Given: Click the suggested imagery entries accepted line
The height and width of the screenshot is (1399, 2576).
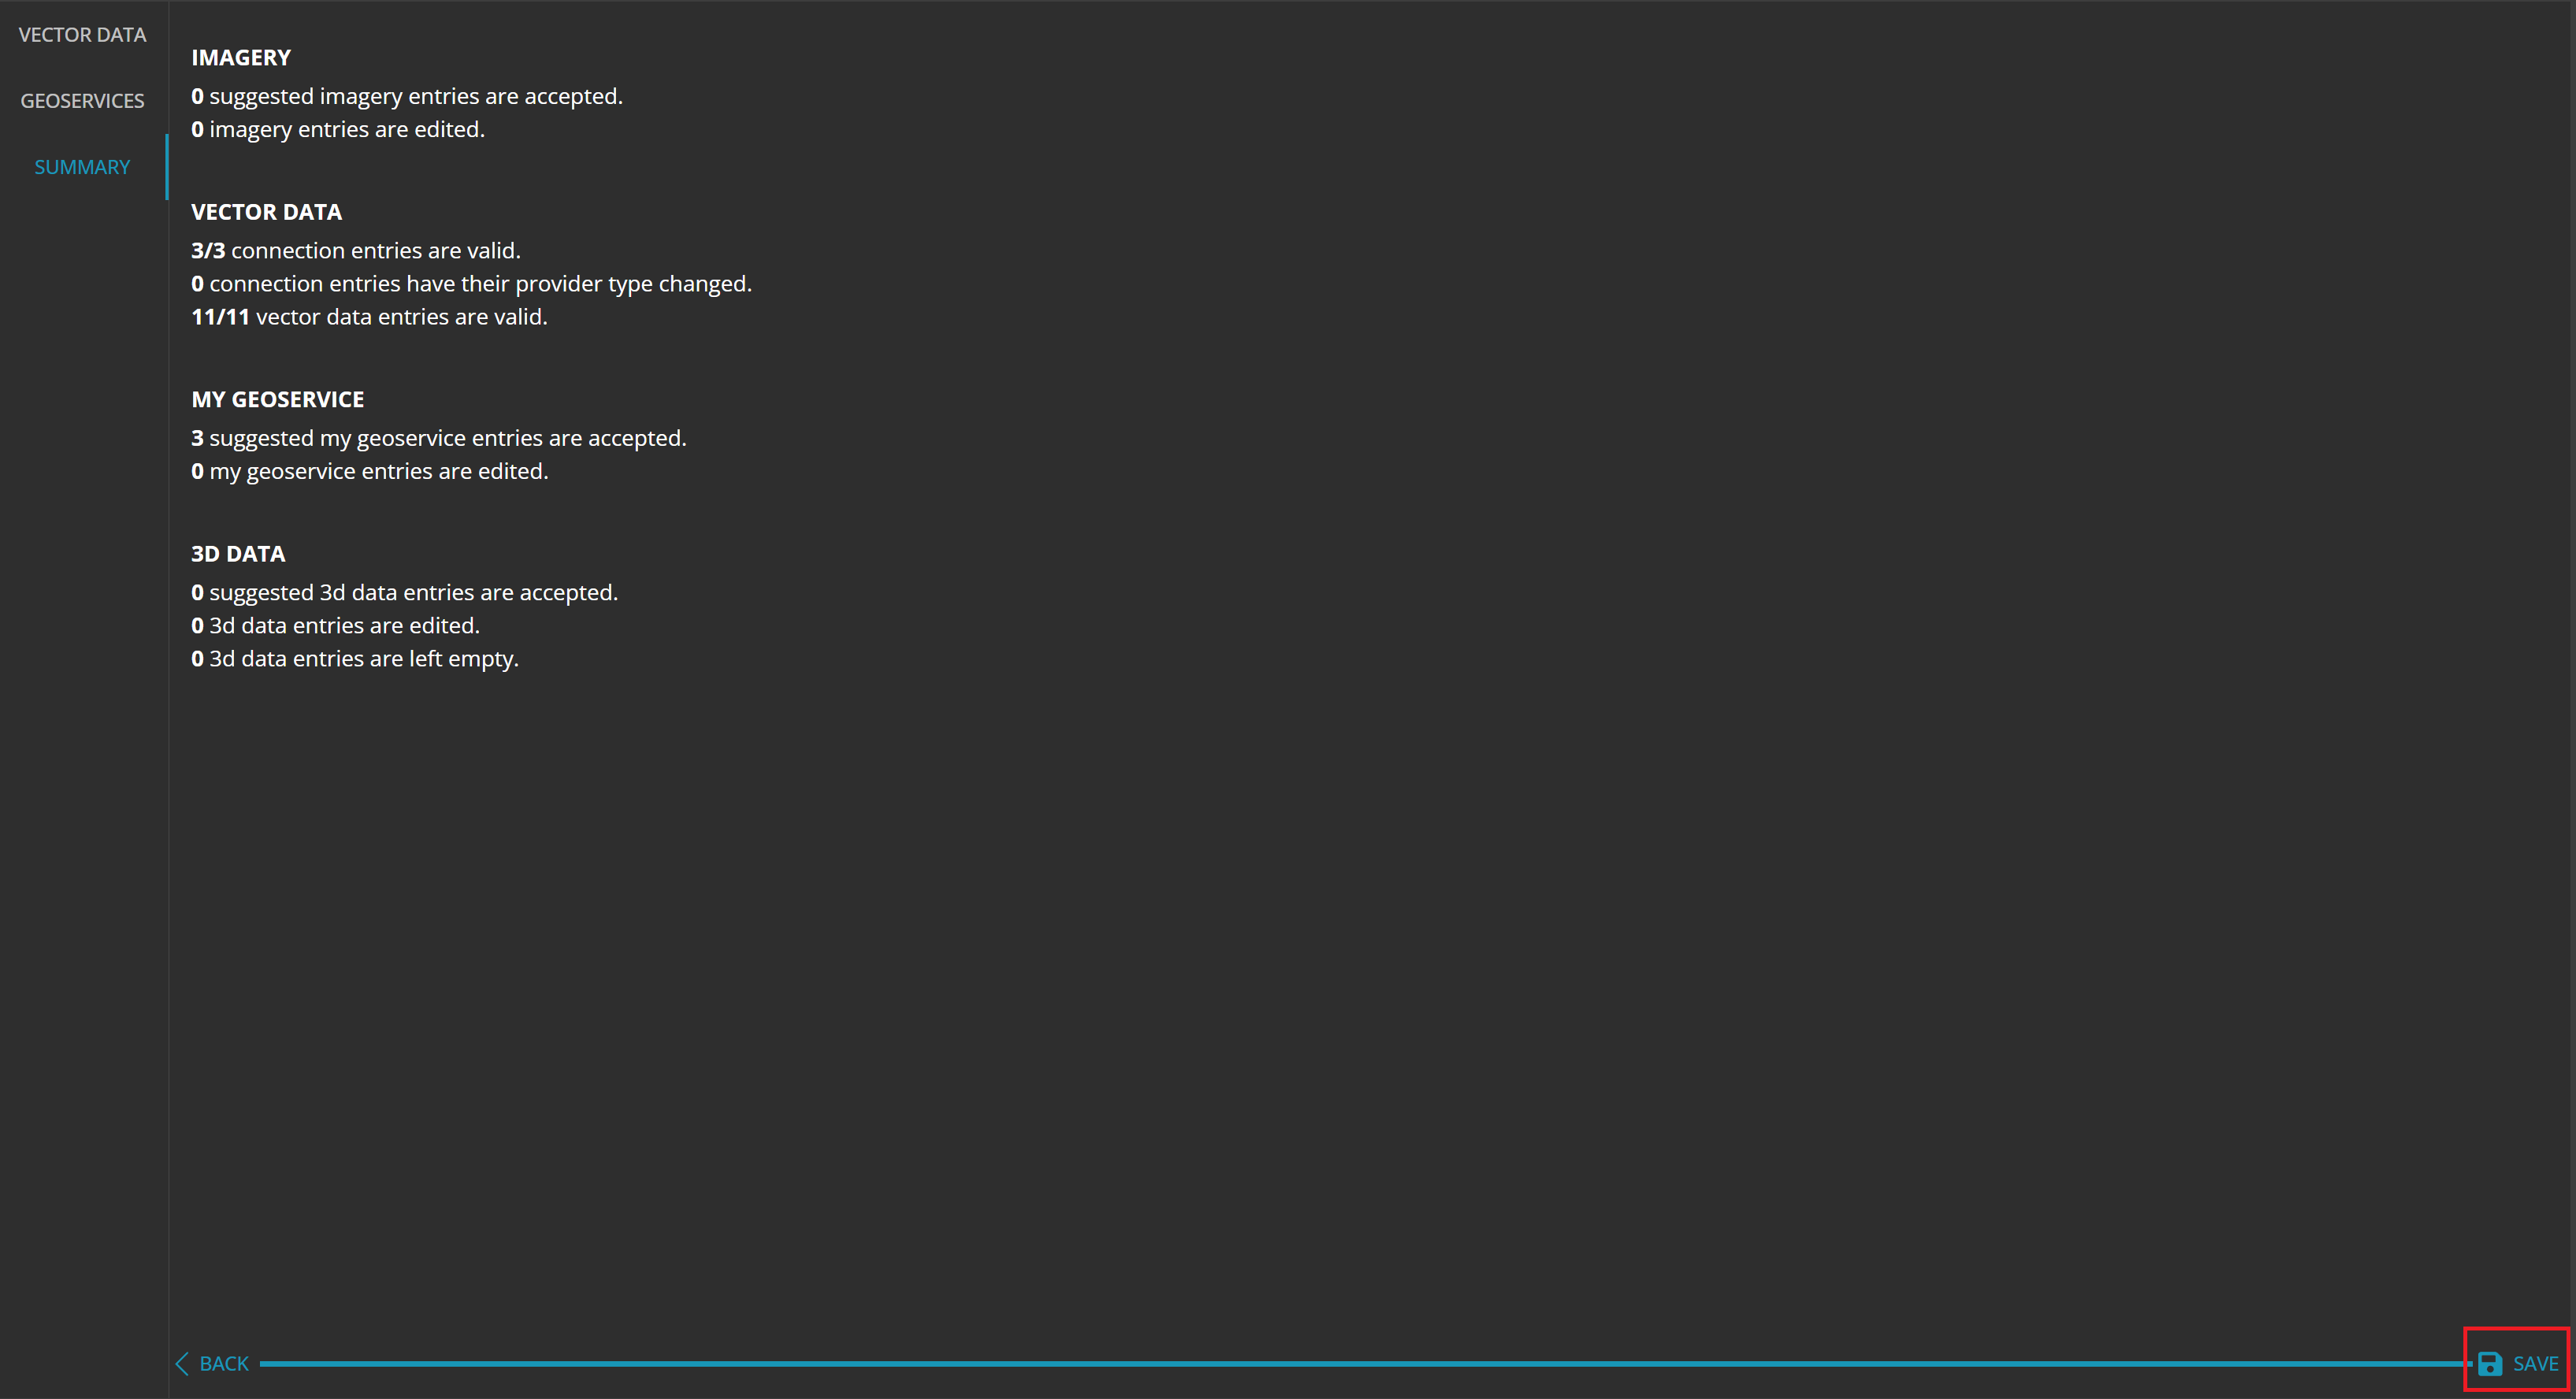Looking at the screenshot, I should point(406,96).
